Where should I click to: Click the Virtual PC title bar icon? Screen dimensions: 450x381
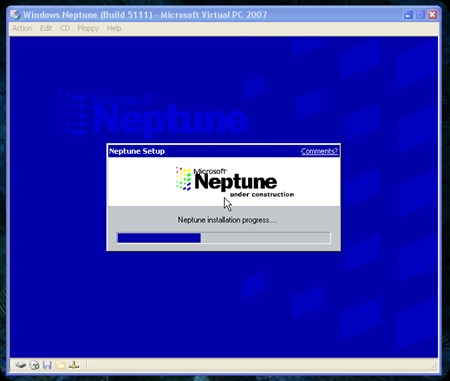[x=15, y=15]
